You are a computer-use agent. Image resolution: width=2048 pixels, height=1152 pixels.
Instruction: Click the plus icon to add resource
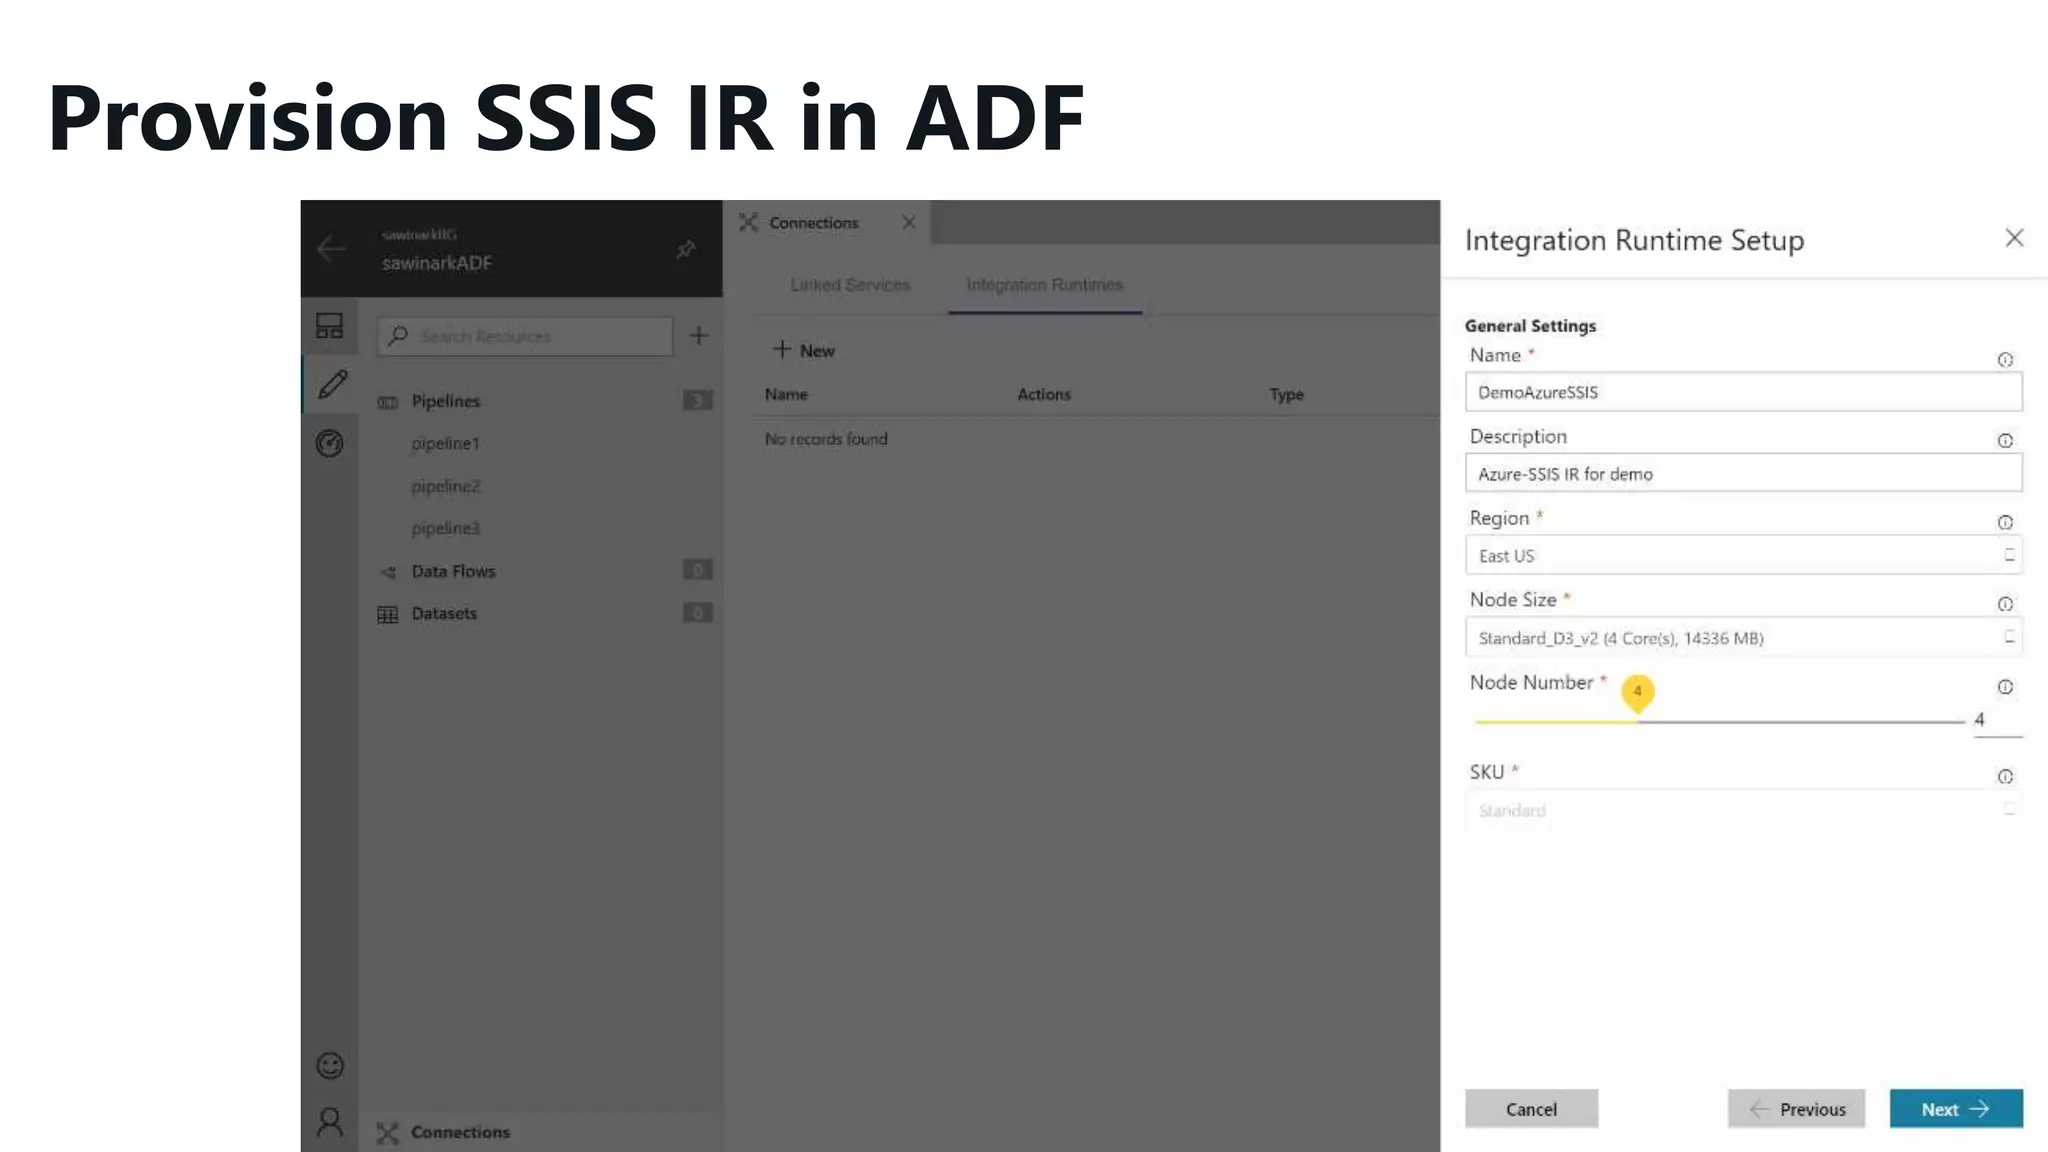[x=699, y=336]
